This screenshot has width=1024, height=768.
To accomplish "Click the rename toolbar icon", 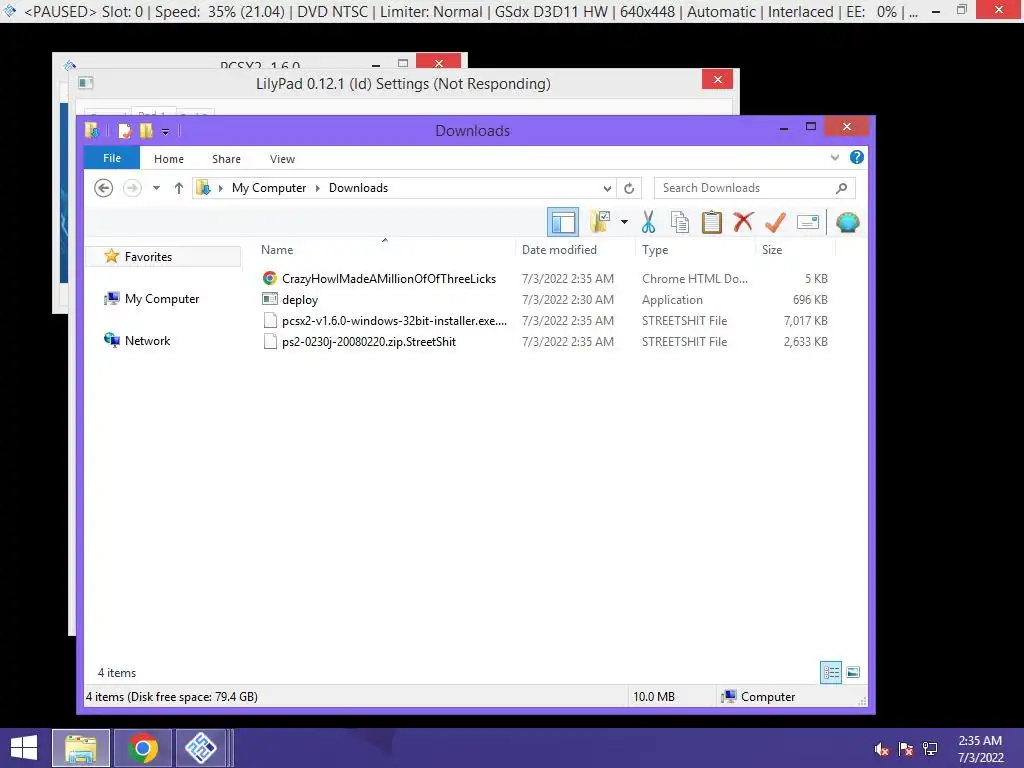I will (808, 222).
